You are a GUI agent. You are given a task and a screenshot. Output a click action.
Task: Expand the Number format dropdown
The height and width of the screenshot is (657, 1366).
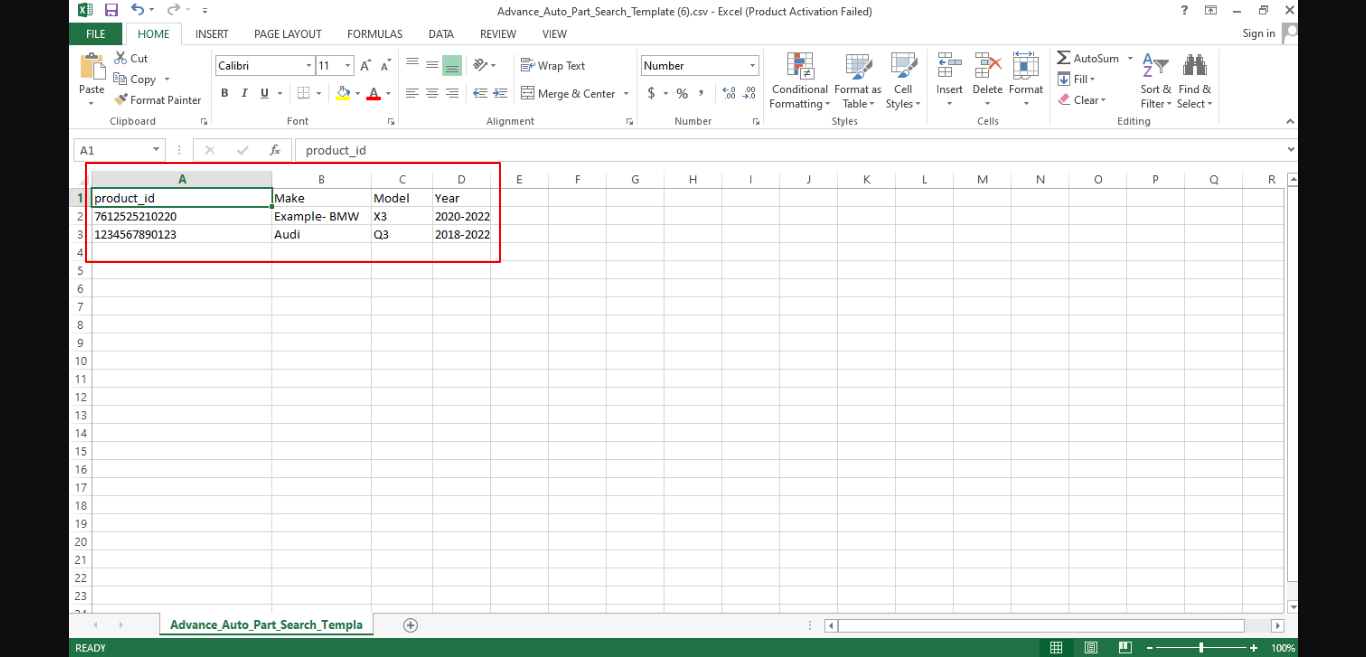coord(752,66)
